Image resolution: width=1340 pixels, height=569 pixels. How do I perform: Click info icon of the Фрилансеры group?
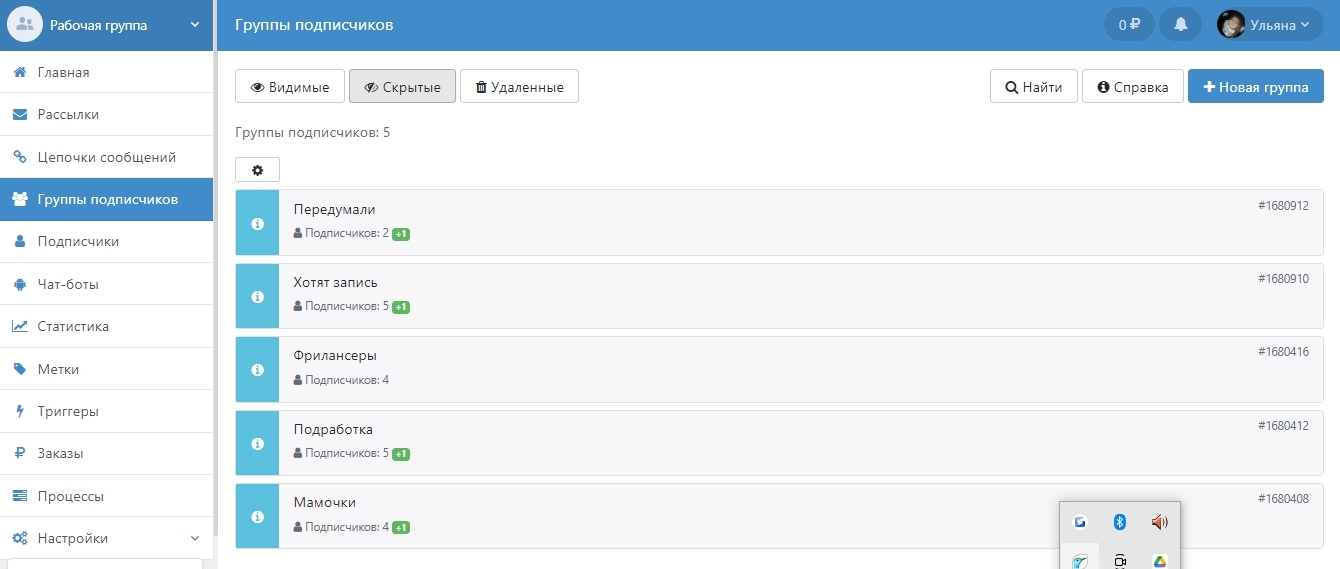click(x=257, y=370)
